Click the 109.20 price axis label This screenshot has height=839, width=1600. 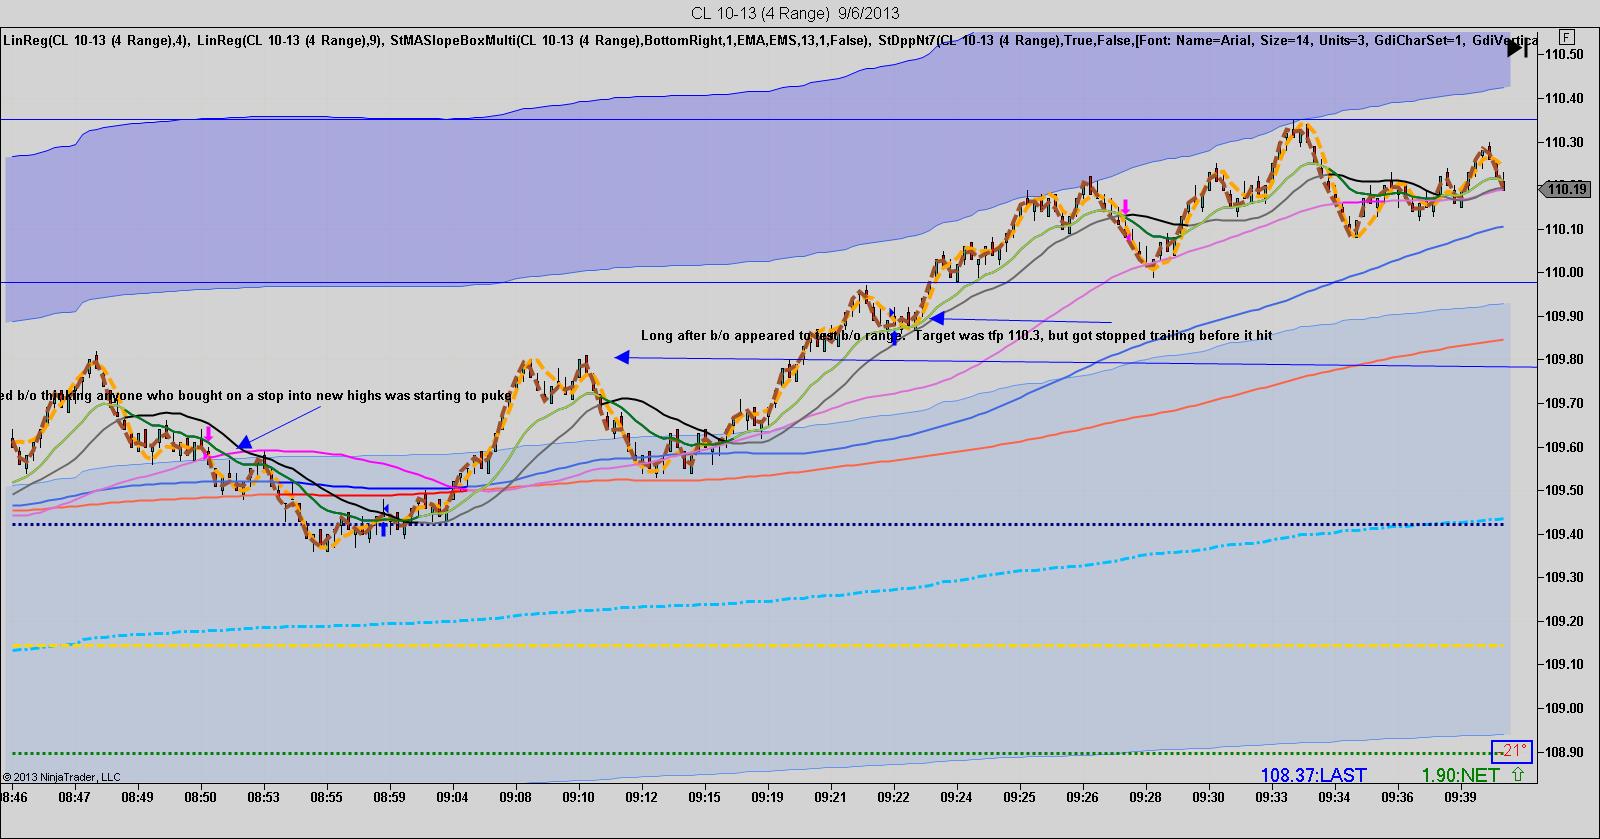point(1565,622)
